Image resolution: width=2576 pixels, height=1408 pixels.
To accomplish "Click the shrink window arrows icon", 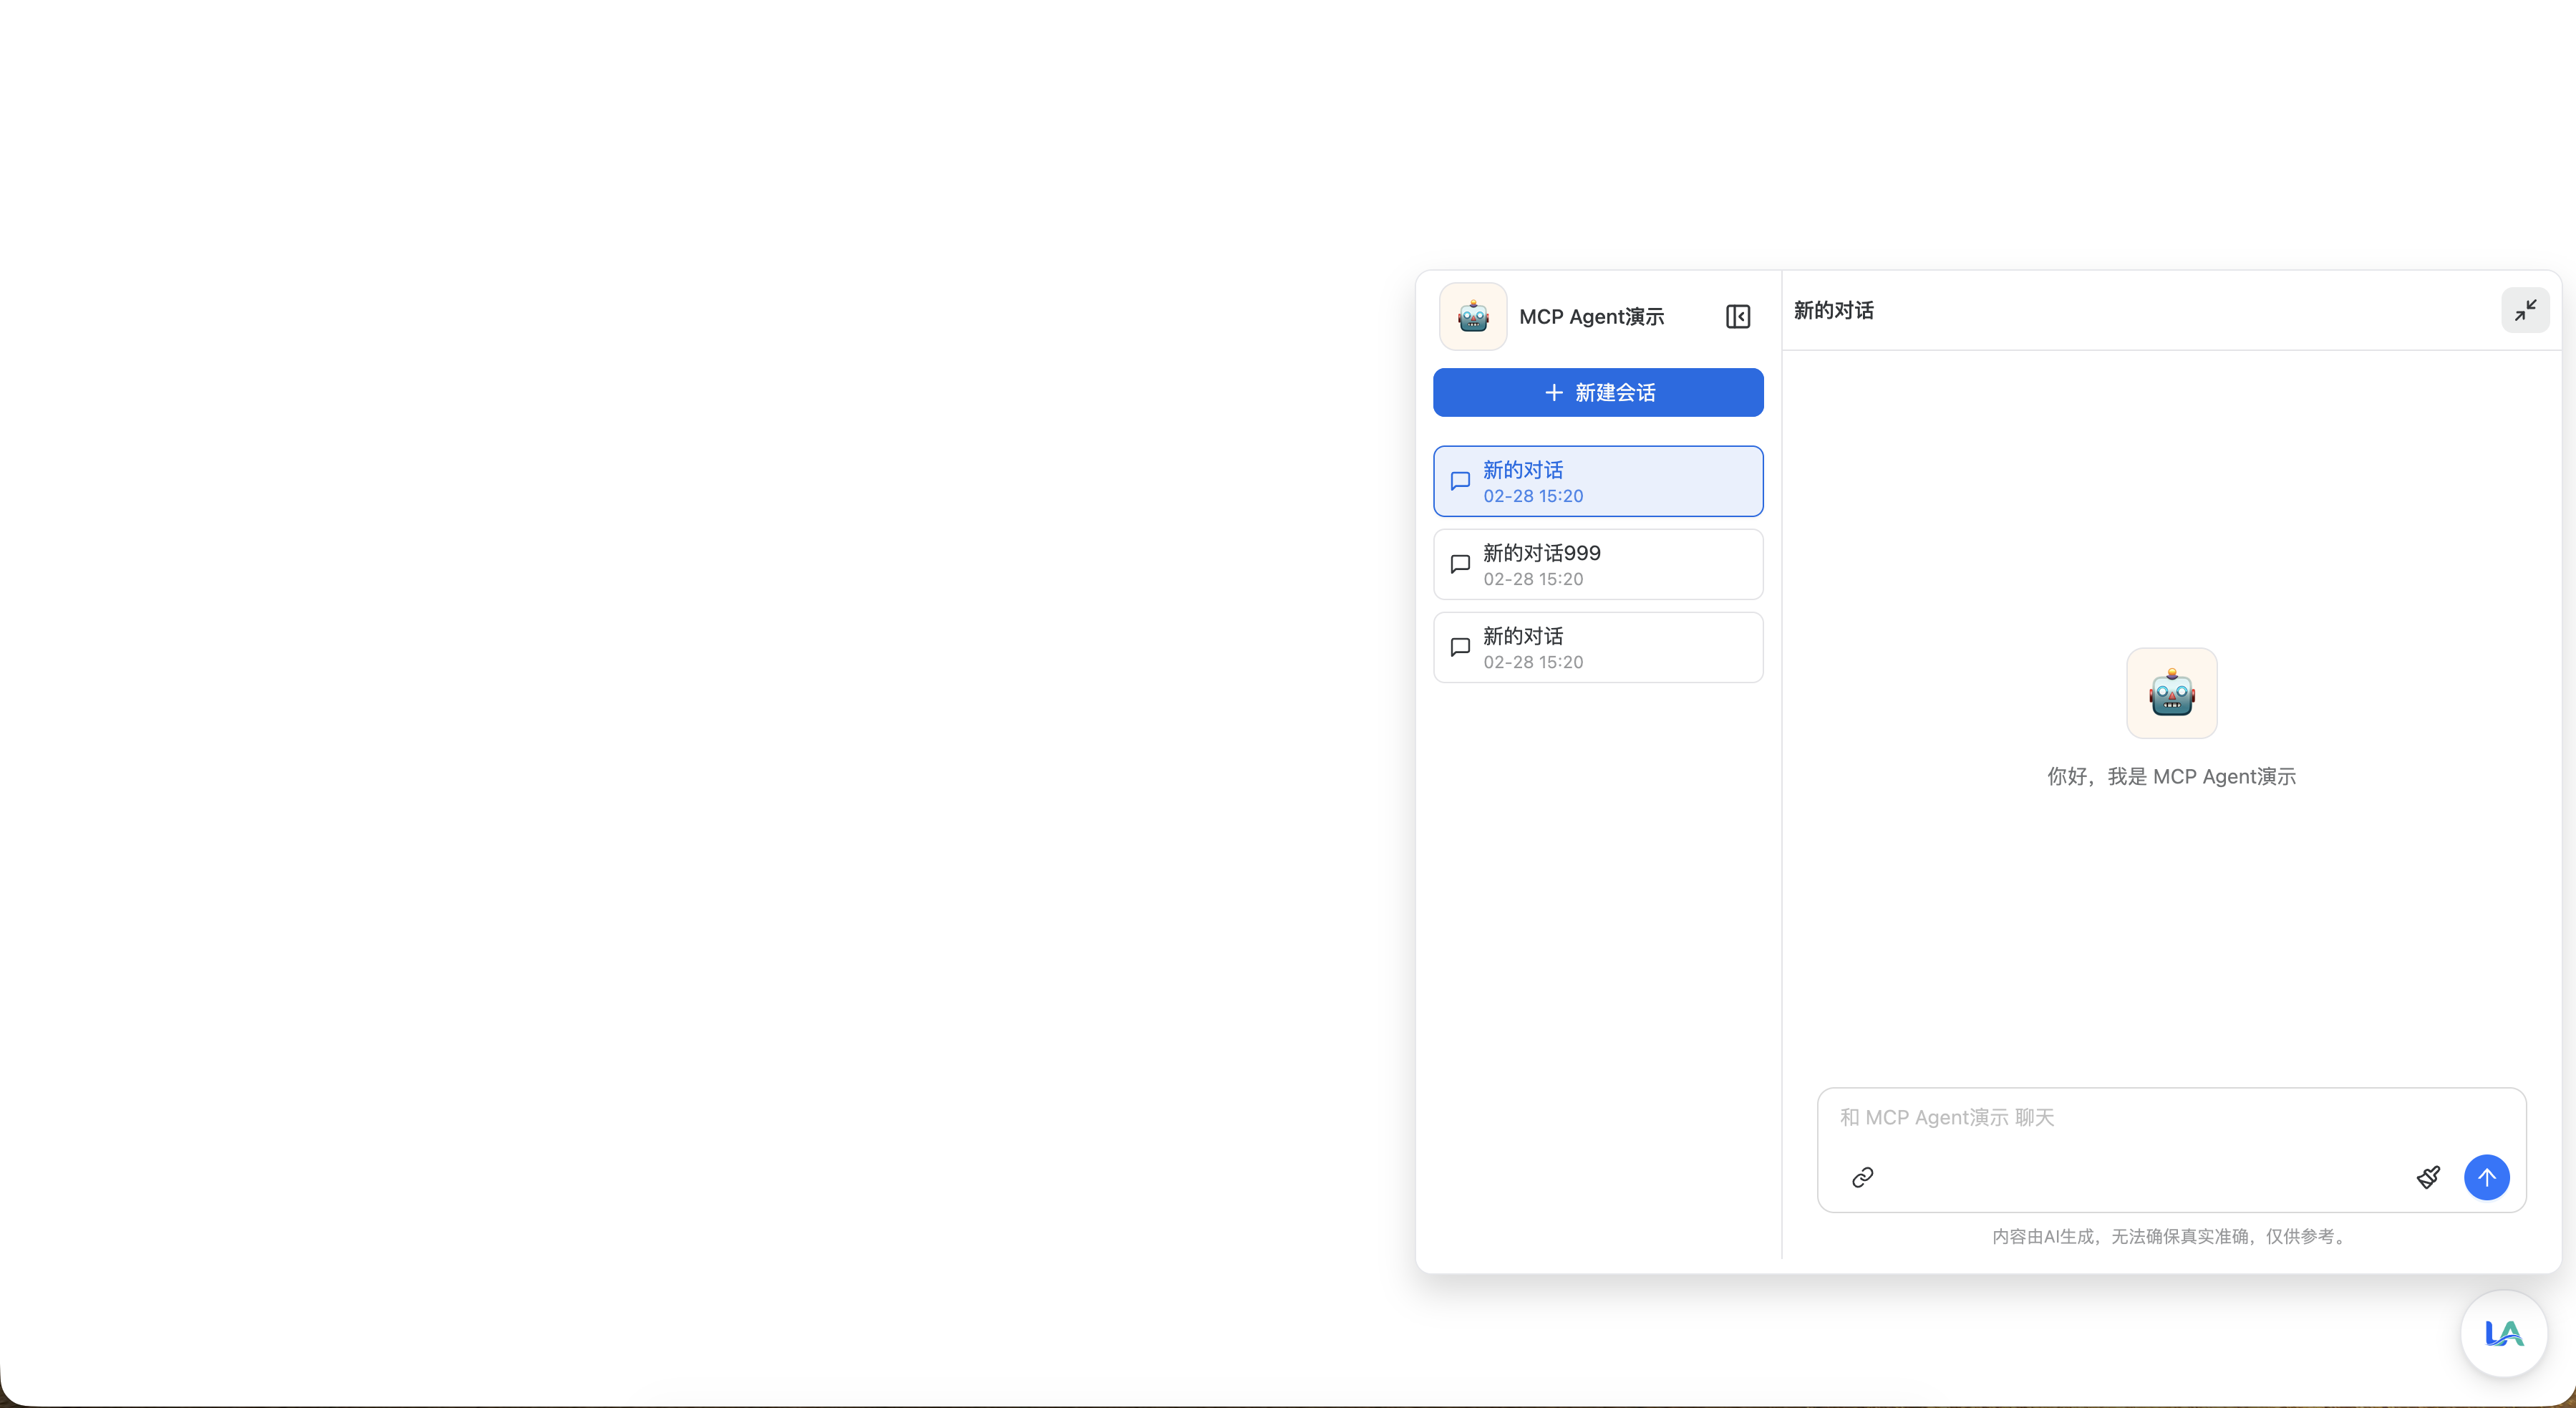I will coord(2524,311).
